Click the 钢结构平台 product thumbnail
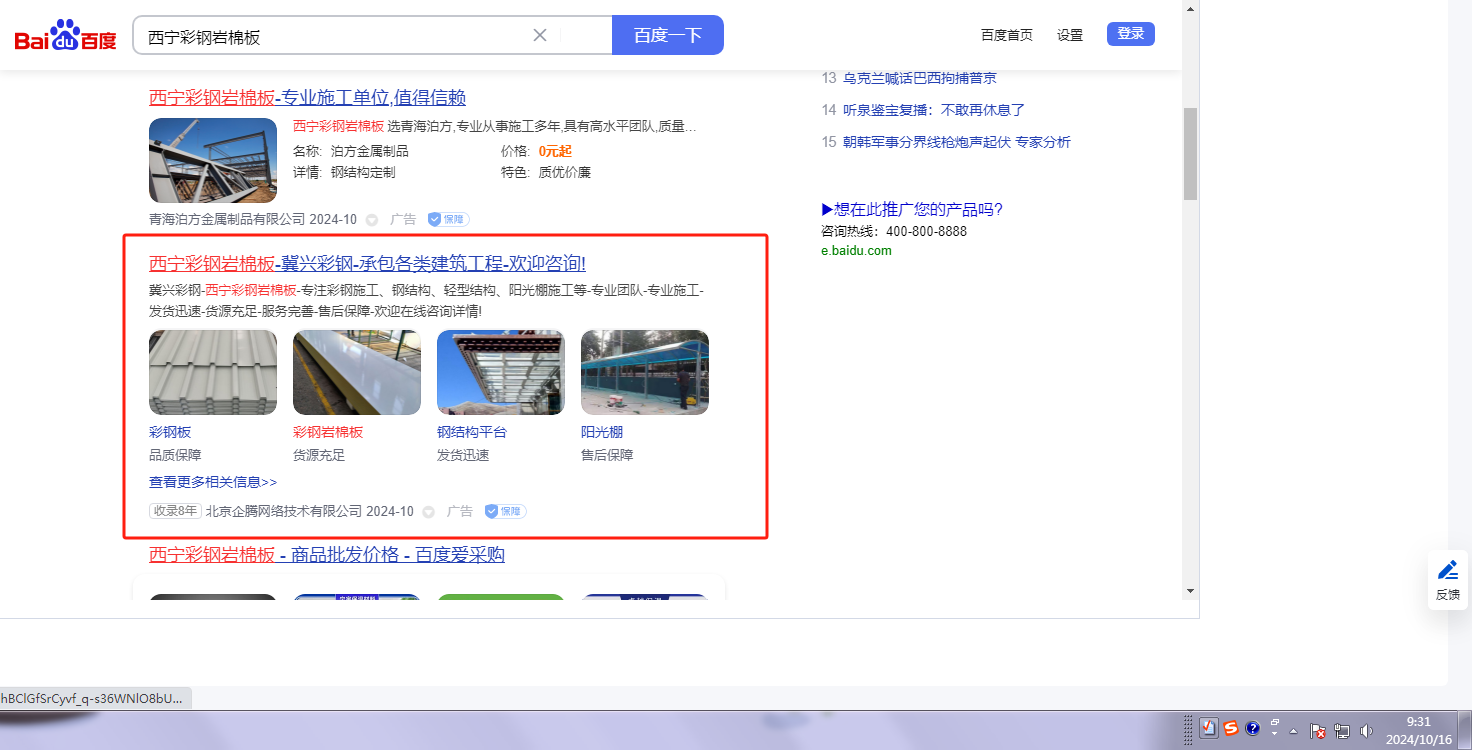The height and width of the screenshot is (750, 1472). (x=501, y=372)
